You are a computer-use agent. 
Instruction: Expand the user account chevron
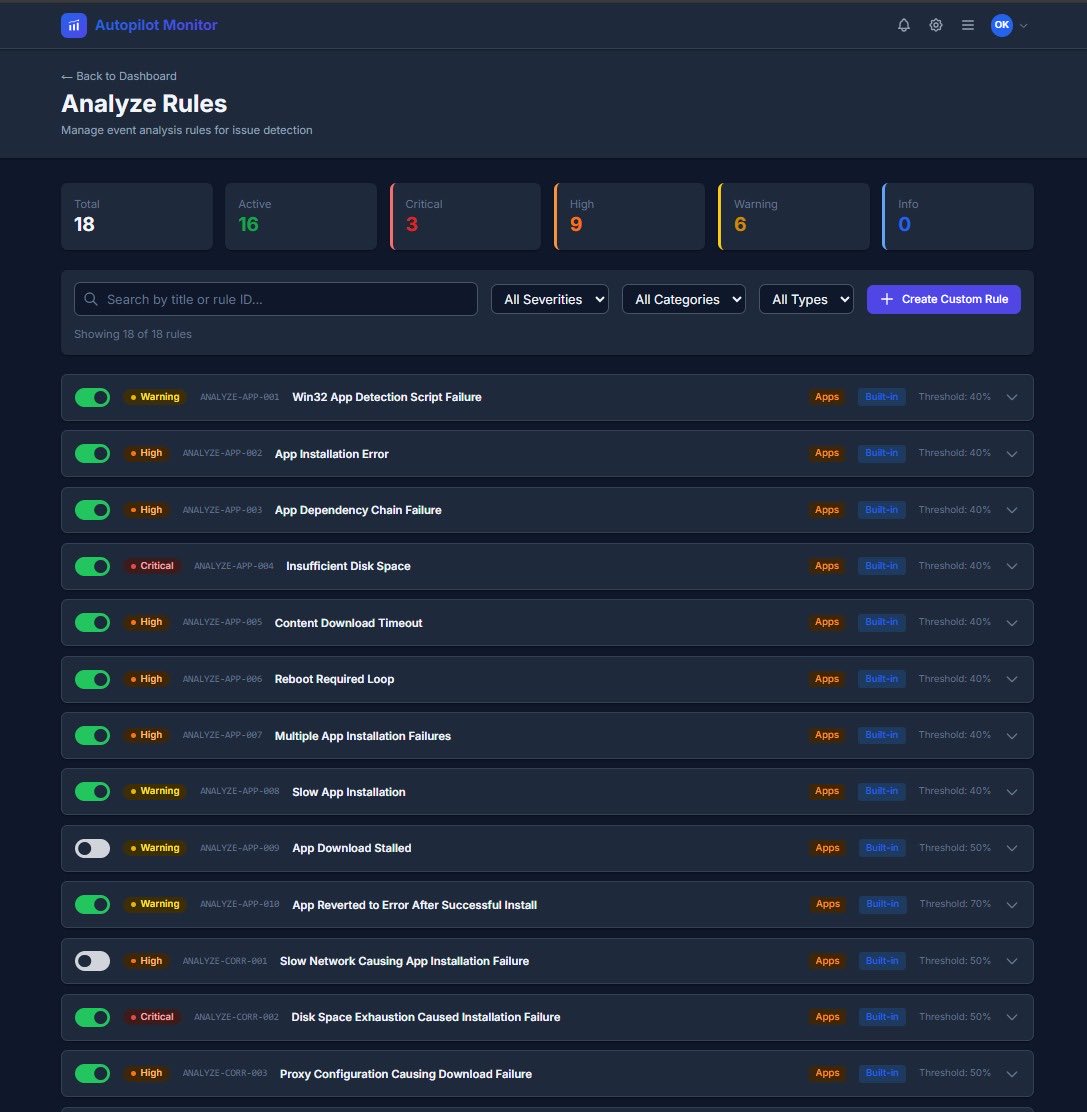(x=1023, y=26)
